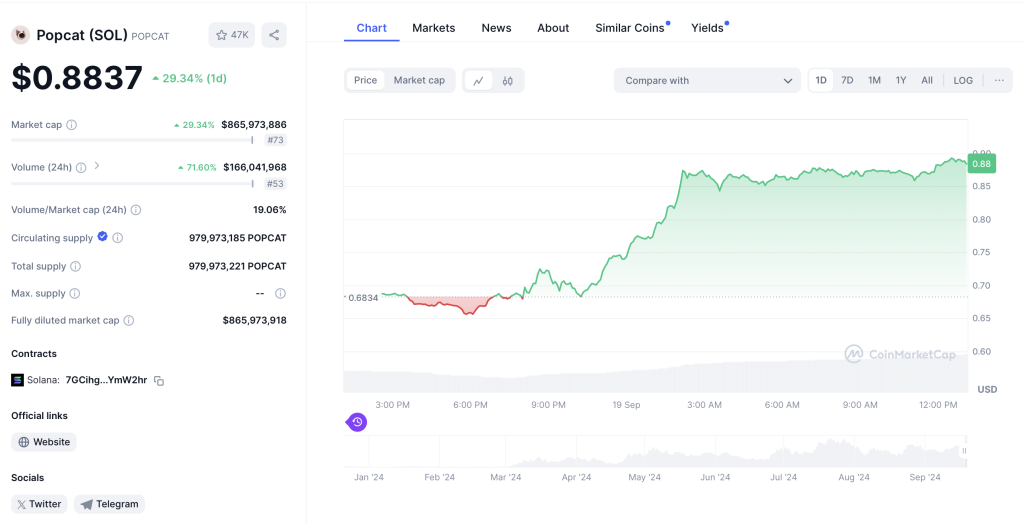Open Fully diluted market cap info icon
This screenshot has height=524, width=1024.
coord(129,320)
